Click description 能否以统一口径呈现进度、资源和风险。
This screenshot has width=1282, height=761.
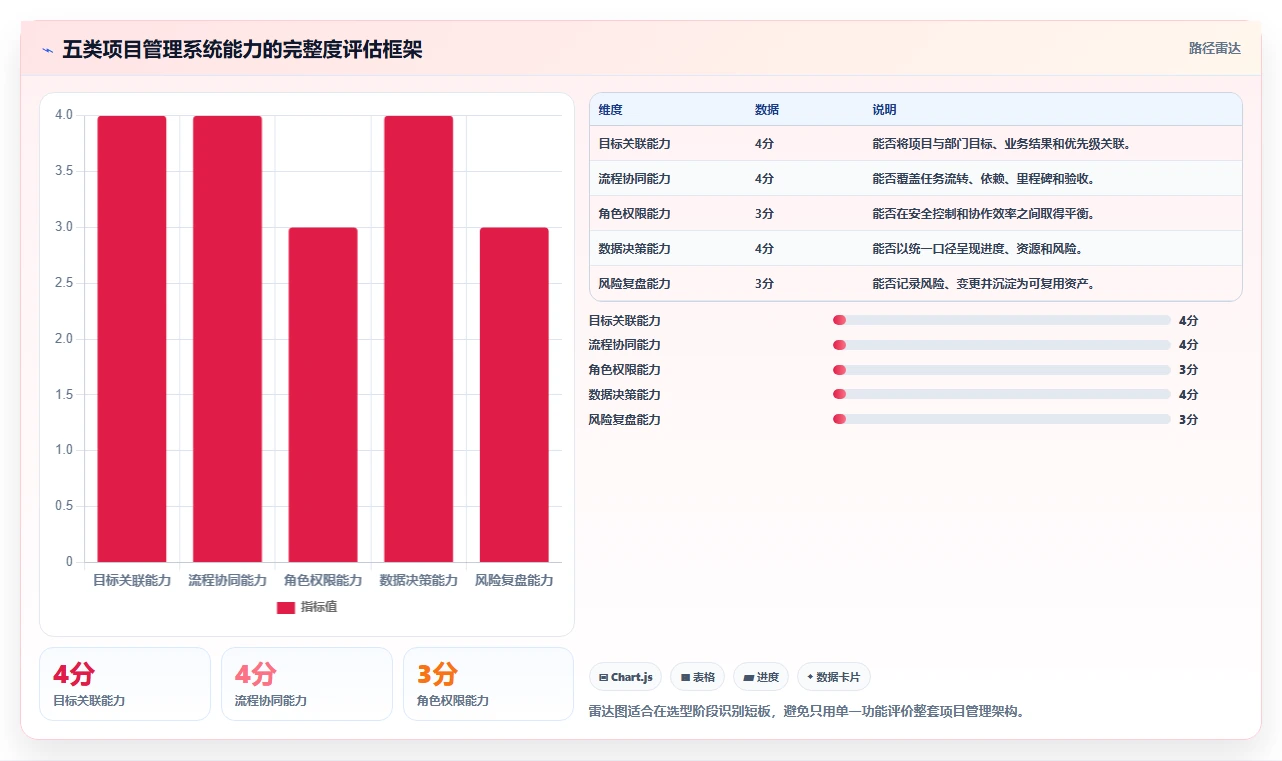coord(977,249)
